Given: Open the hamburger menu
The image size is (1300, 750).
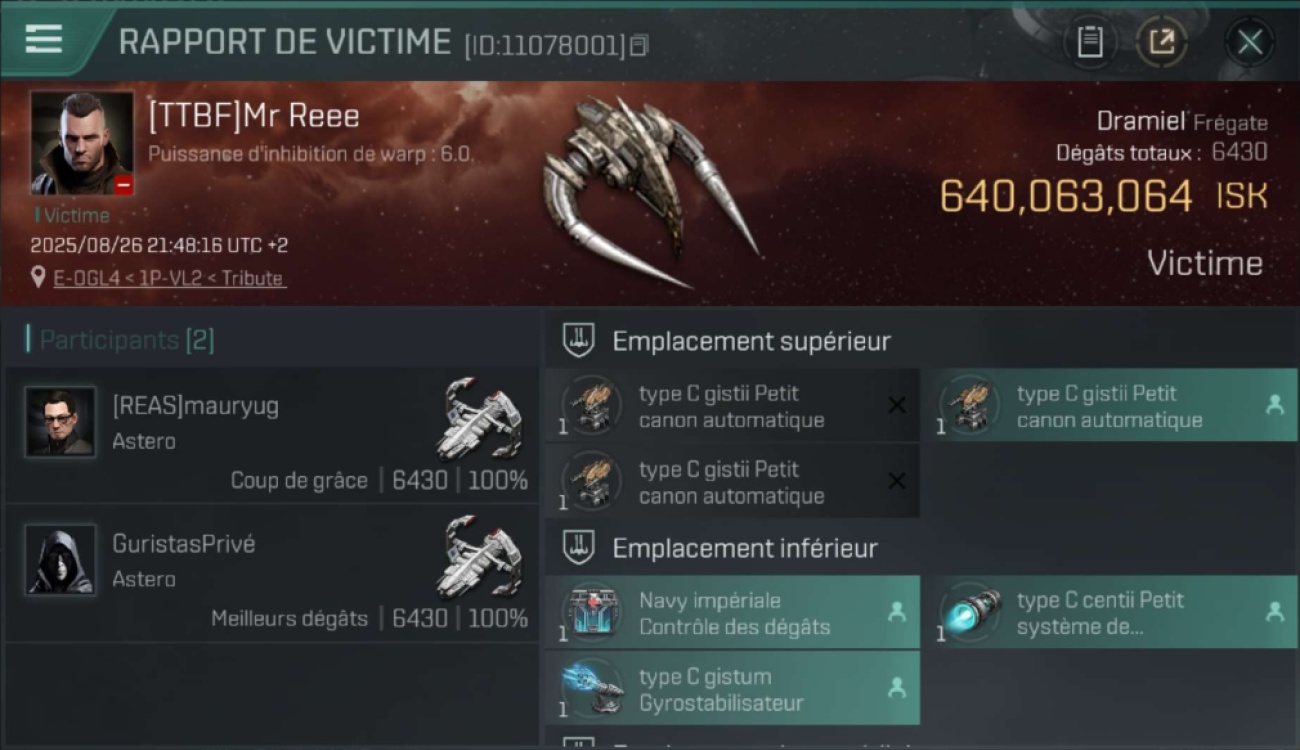Looking at the screenshot, I should click(x=44, y=39).
